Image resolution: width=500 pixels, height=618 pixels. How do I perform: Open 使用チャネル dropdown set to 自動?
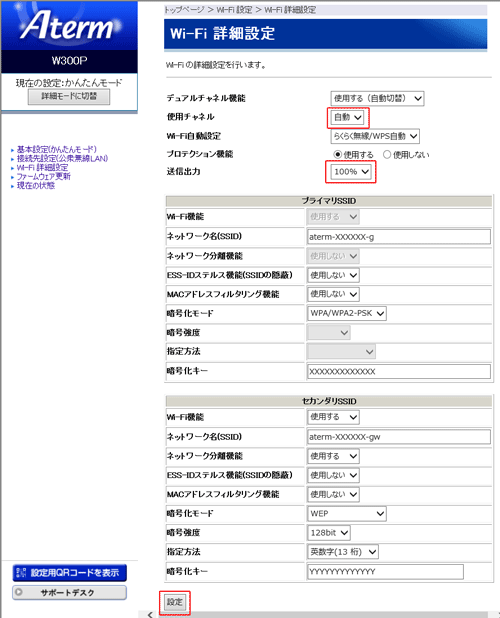(x=348, y=117)
